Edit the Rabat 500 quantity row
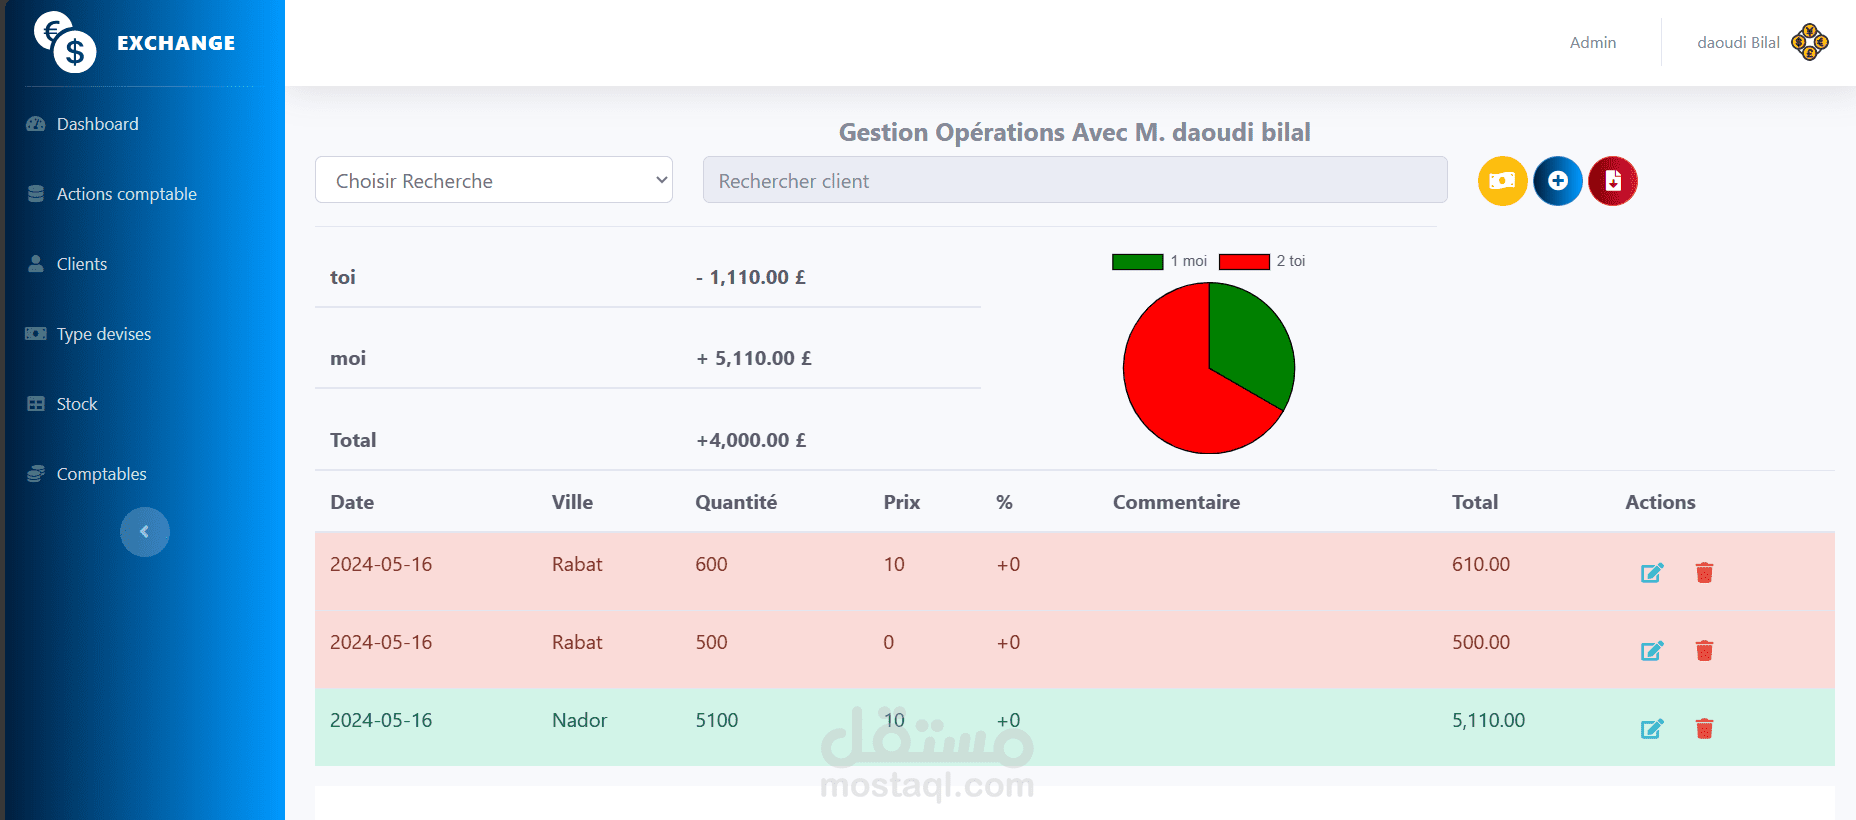This screenshot has height=820, width=1856. pyautogui.click(x=1652, y=651)
